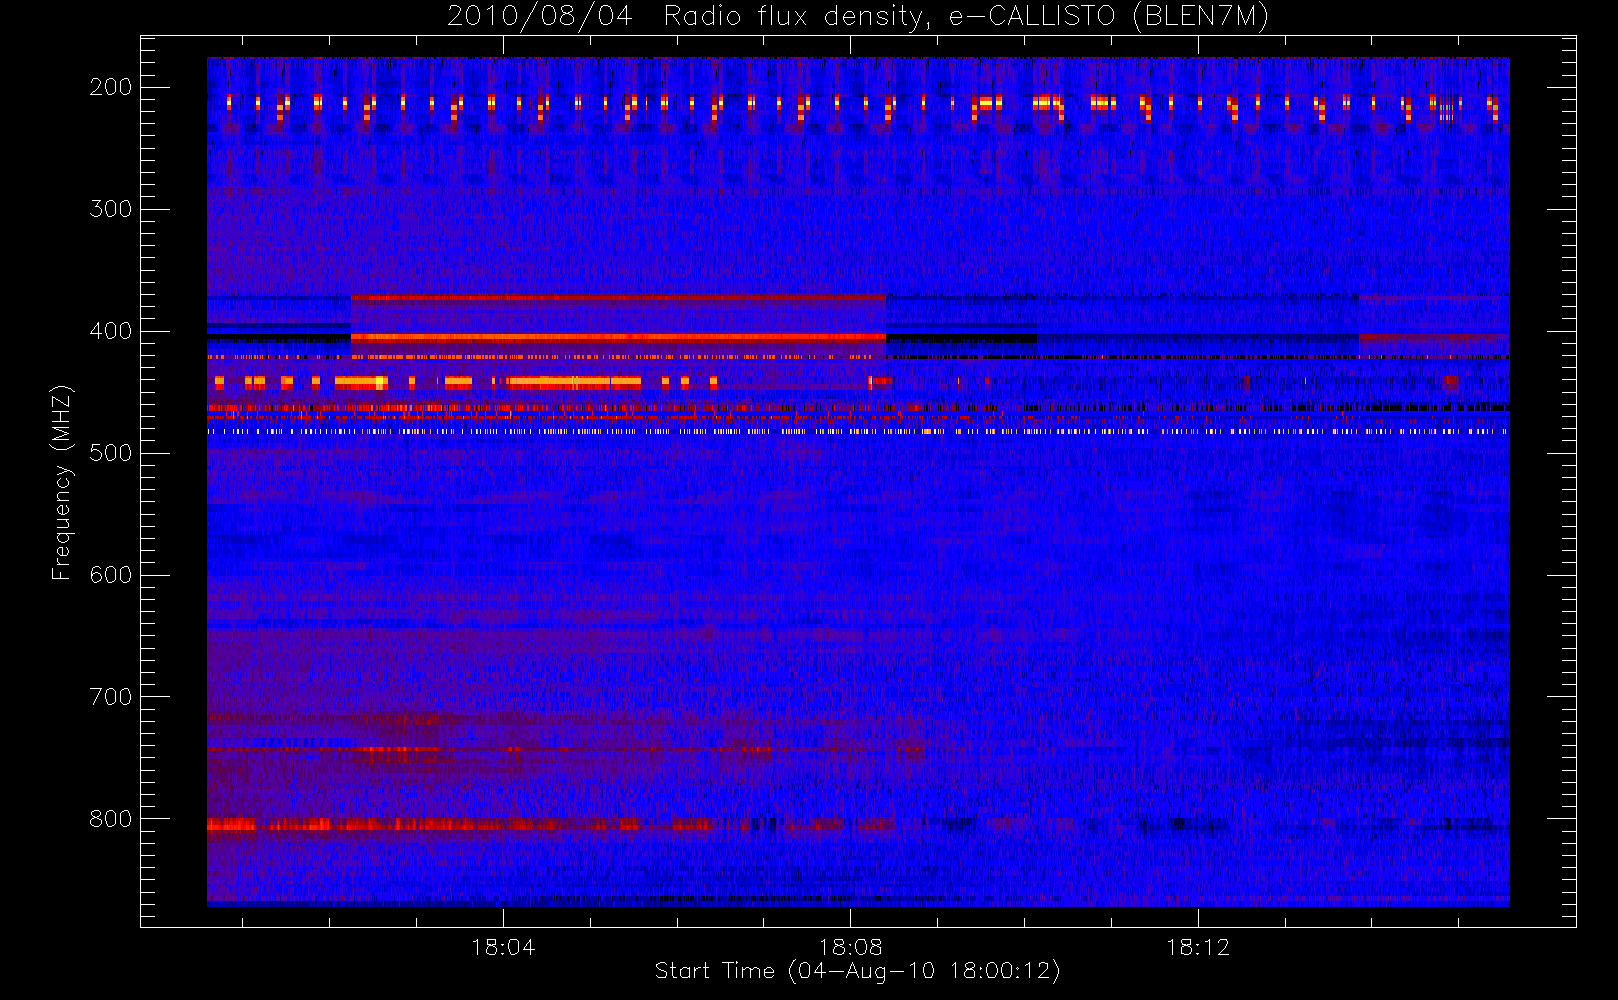Select the 600 frequency tick label
1618x1000 pixels.
pyautogui.click(x=111, y=575)
